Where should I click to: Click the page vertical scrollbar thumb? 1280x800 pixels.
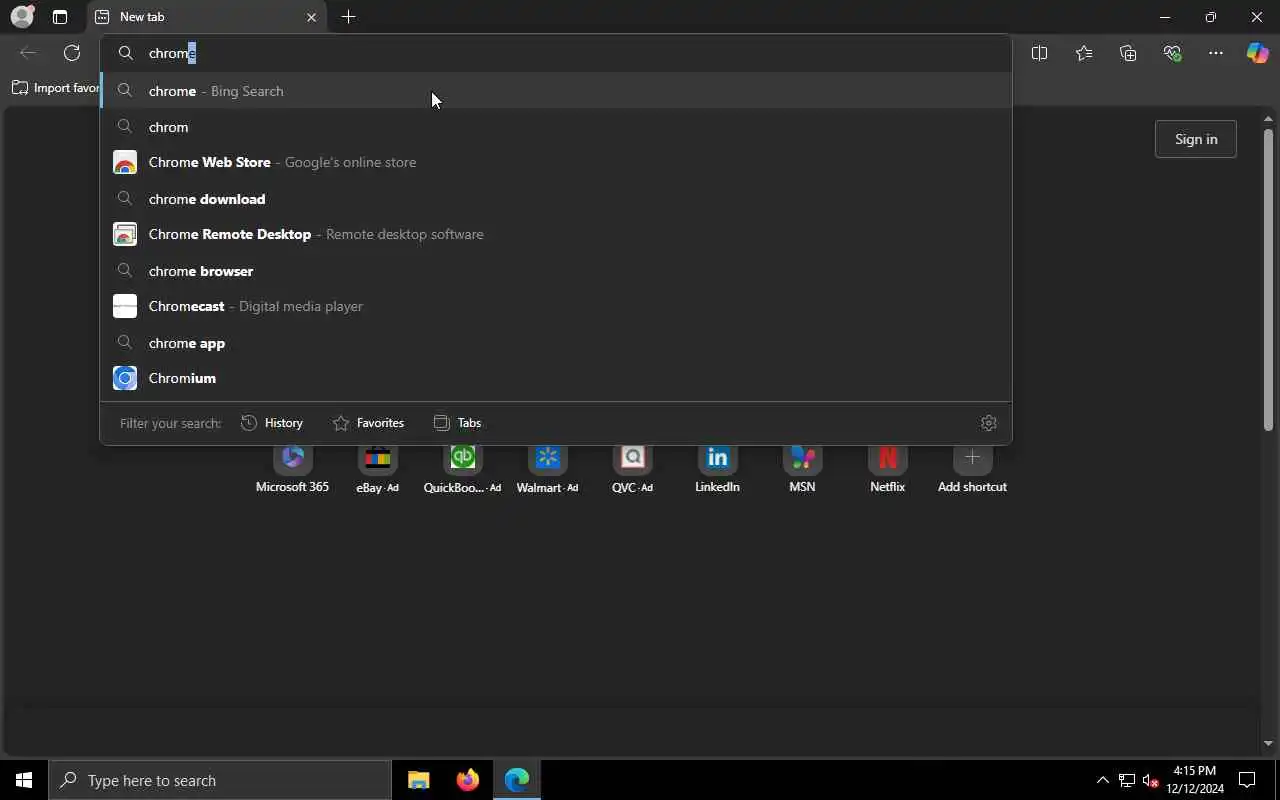coord(1268,280)
